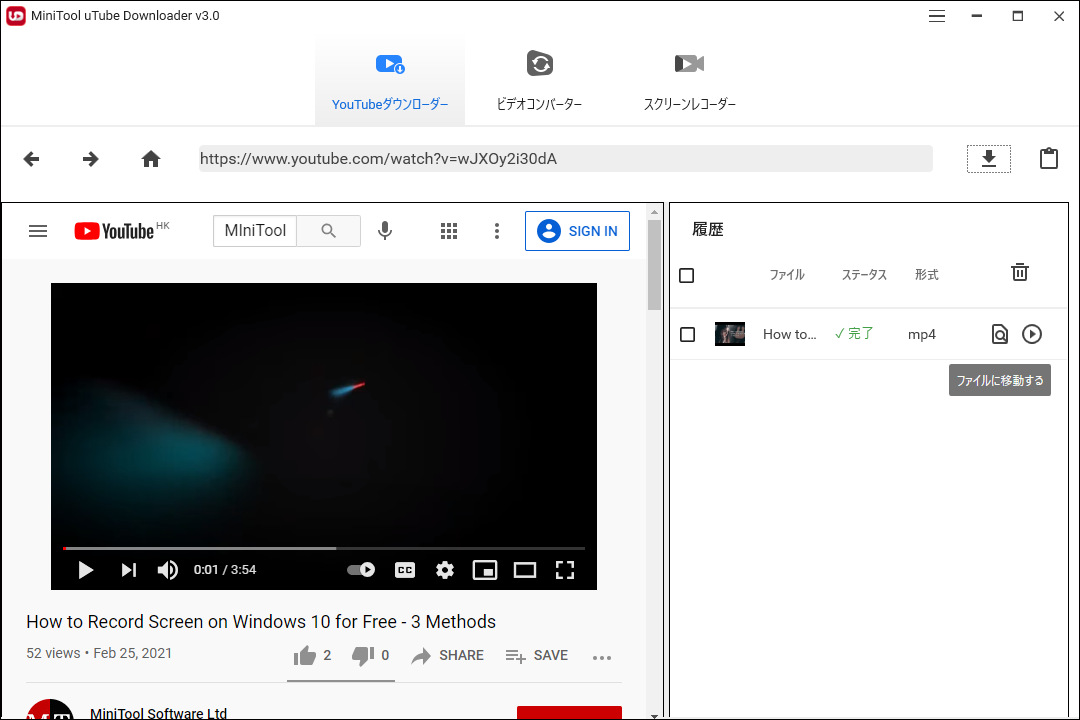Open YouTube settings three-dot menu

(x=497, y=231)
